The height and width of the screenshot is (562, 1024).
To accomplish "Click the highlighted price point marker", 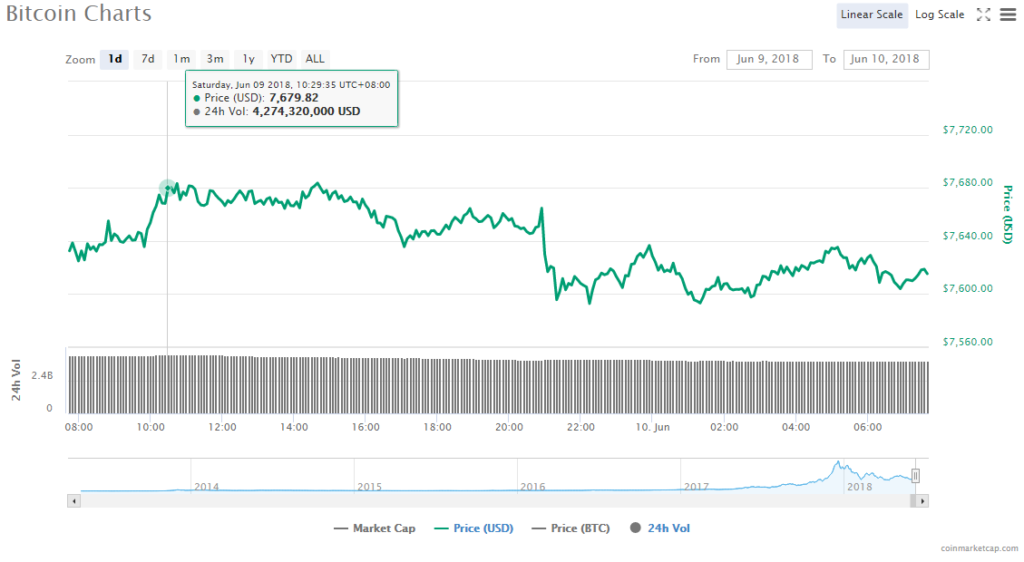I will click(167, 188).
